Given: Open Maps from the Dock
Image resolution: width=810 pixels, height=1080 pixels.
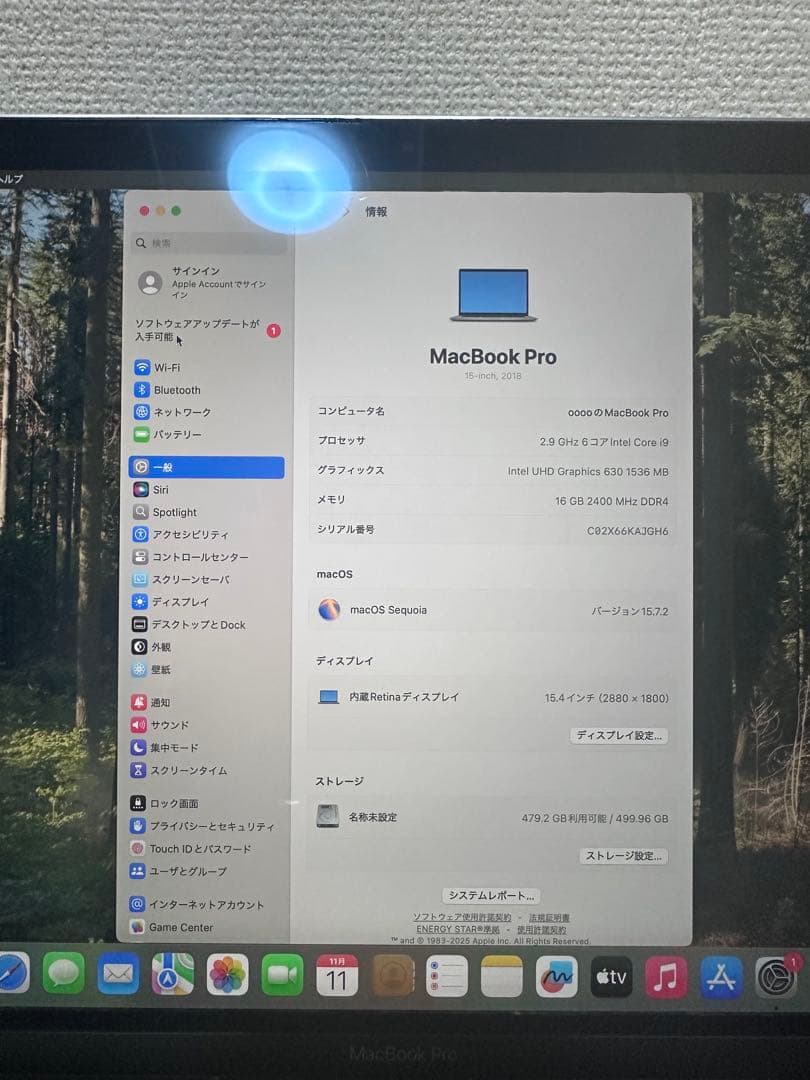Looking at the screenshot, I should pyautogui.click(x=172, y=974).
